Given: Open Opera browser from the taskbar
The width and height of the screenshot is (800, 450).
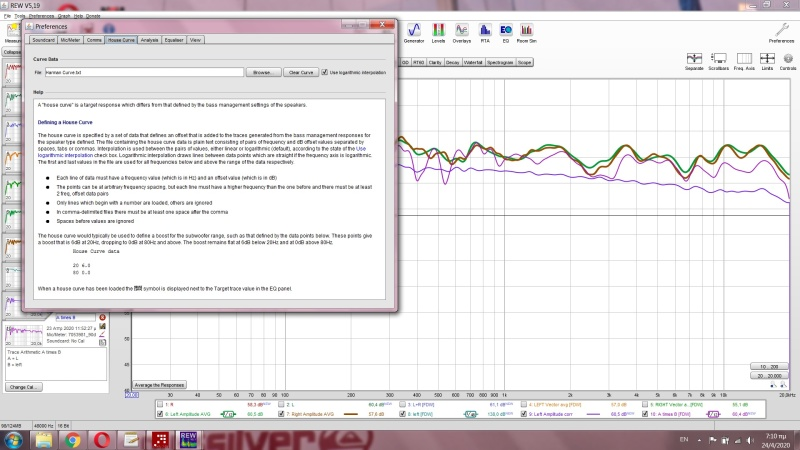Looking at the screenshot, I should (100, 439).
